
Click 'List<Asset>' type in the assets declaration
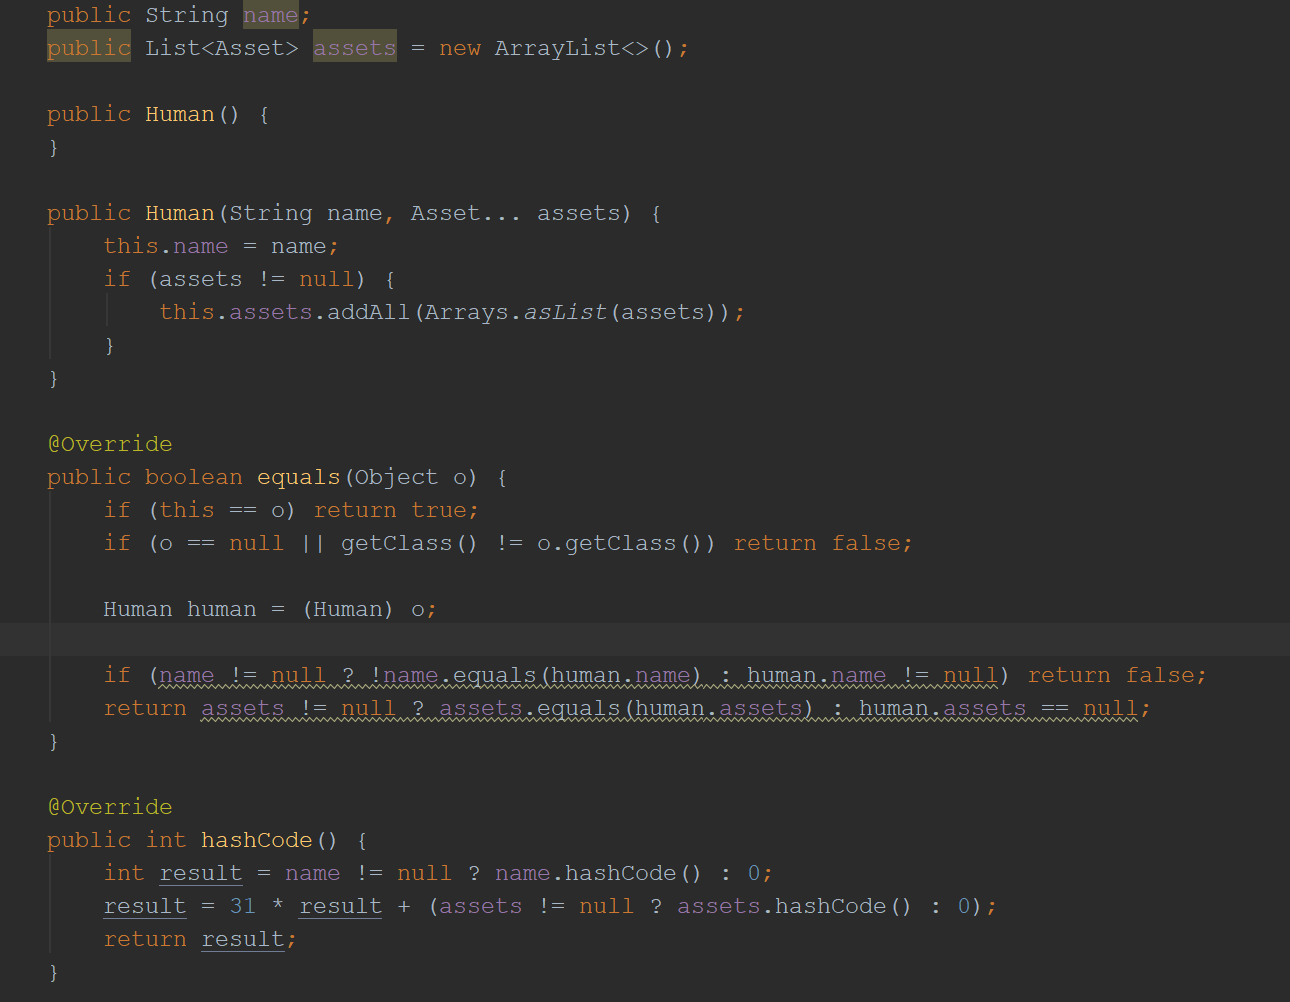coord(221,48)
